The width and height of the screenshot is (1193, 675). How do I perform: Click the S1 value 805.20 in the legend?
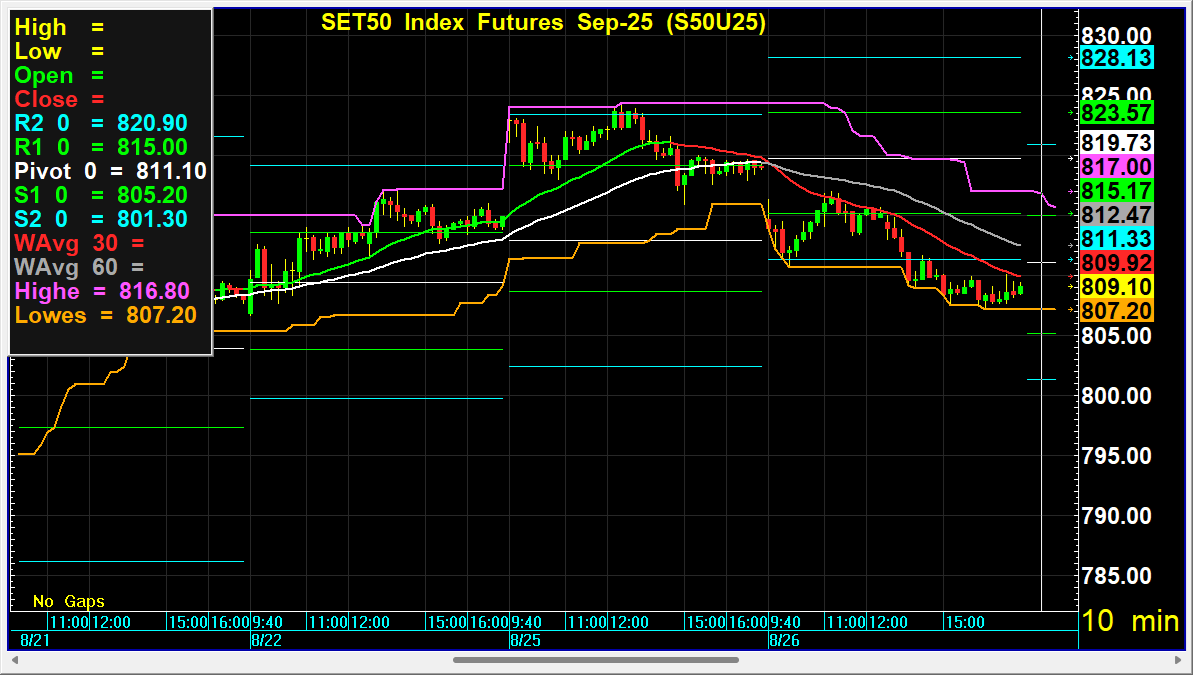click(152, 195)
